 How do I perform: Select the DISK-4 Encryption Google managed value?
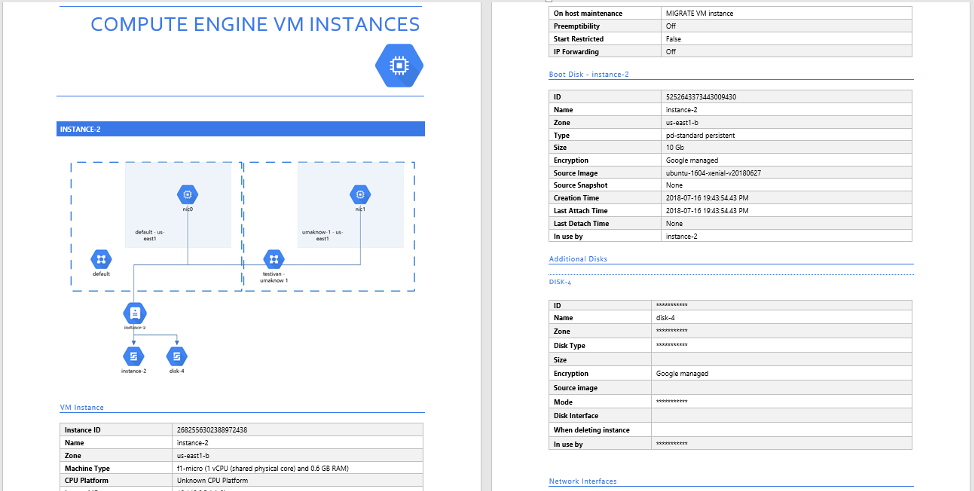[682, 374]
